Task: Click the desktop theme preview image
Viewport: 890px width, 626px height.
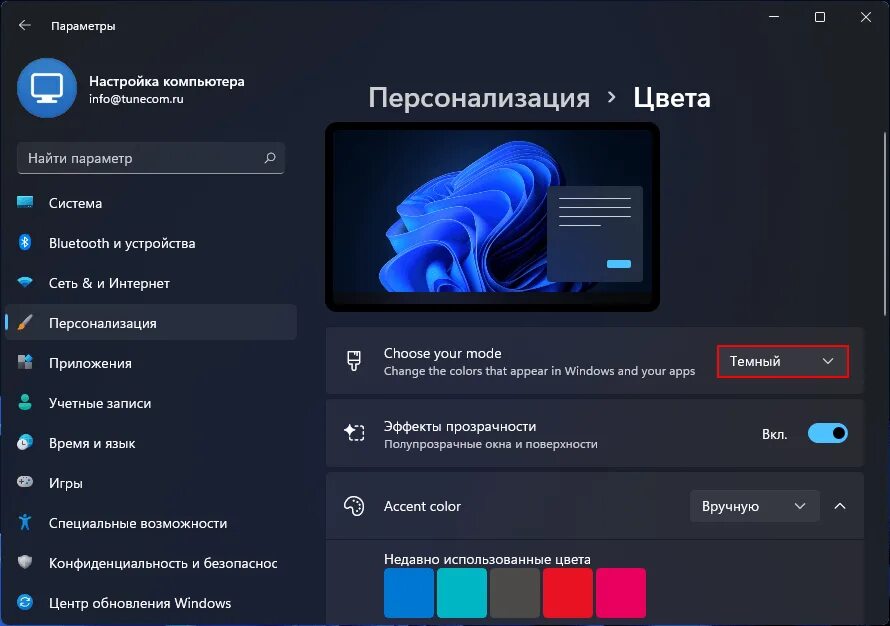Action: pyautogui.click(x=492, y=217)
